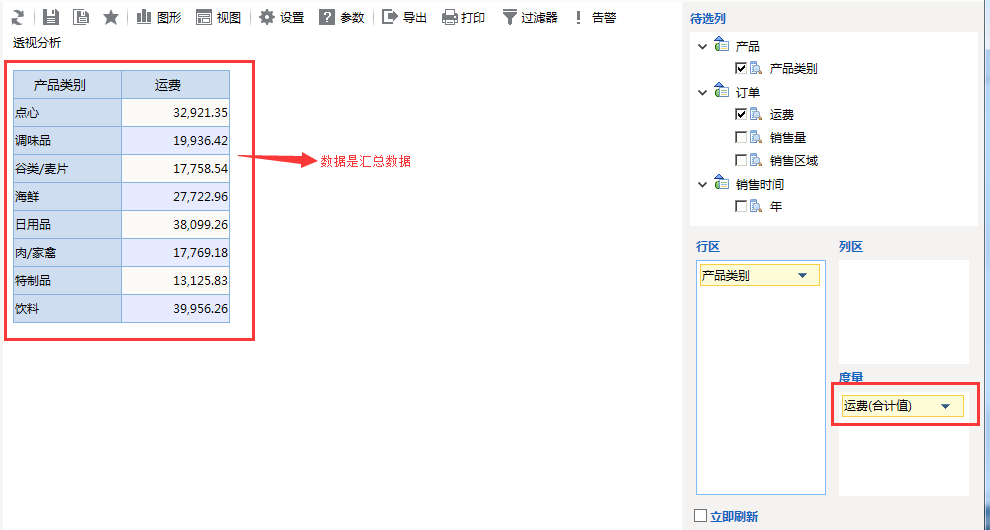
Task: Click the value 19,936.42
Action: (x=176, y=141)
